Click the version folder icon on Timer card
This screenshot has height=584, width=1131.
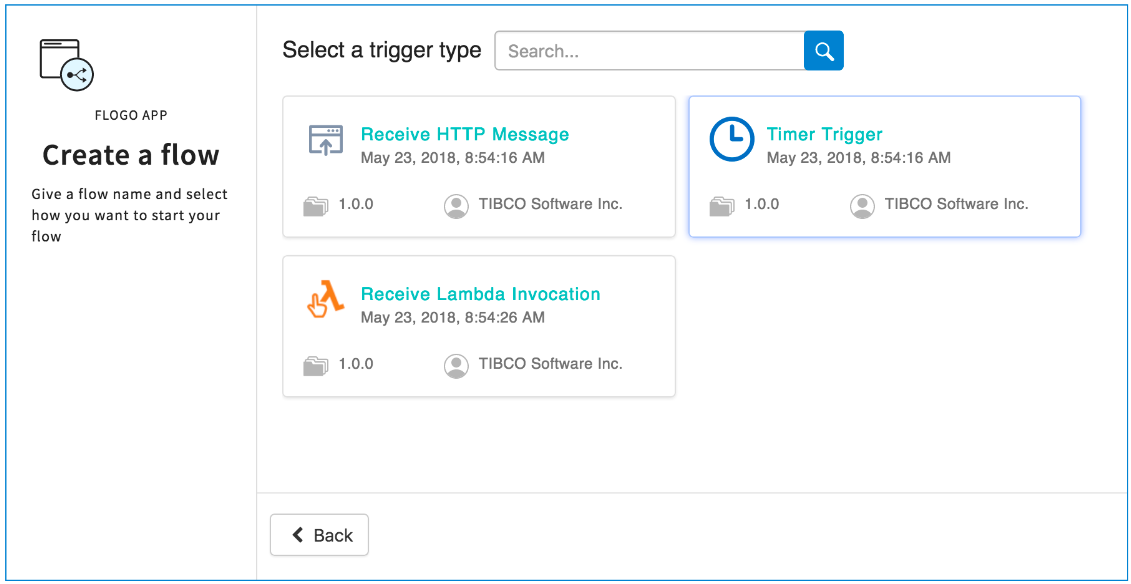[721, 206]
